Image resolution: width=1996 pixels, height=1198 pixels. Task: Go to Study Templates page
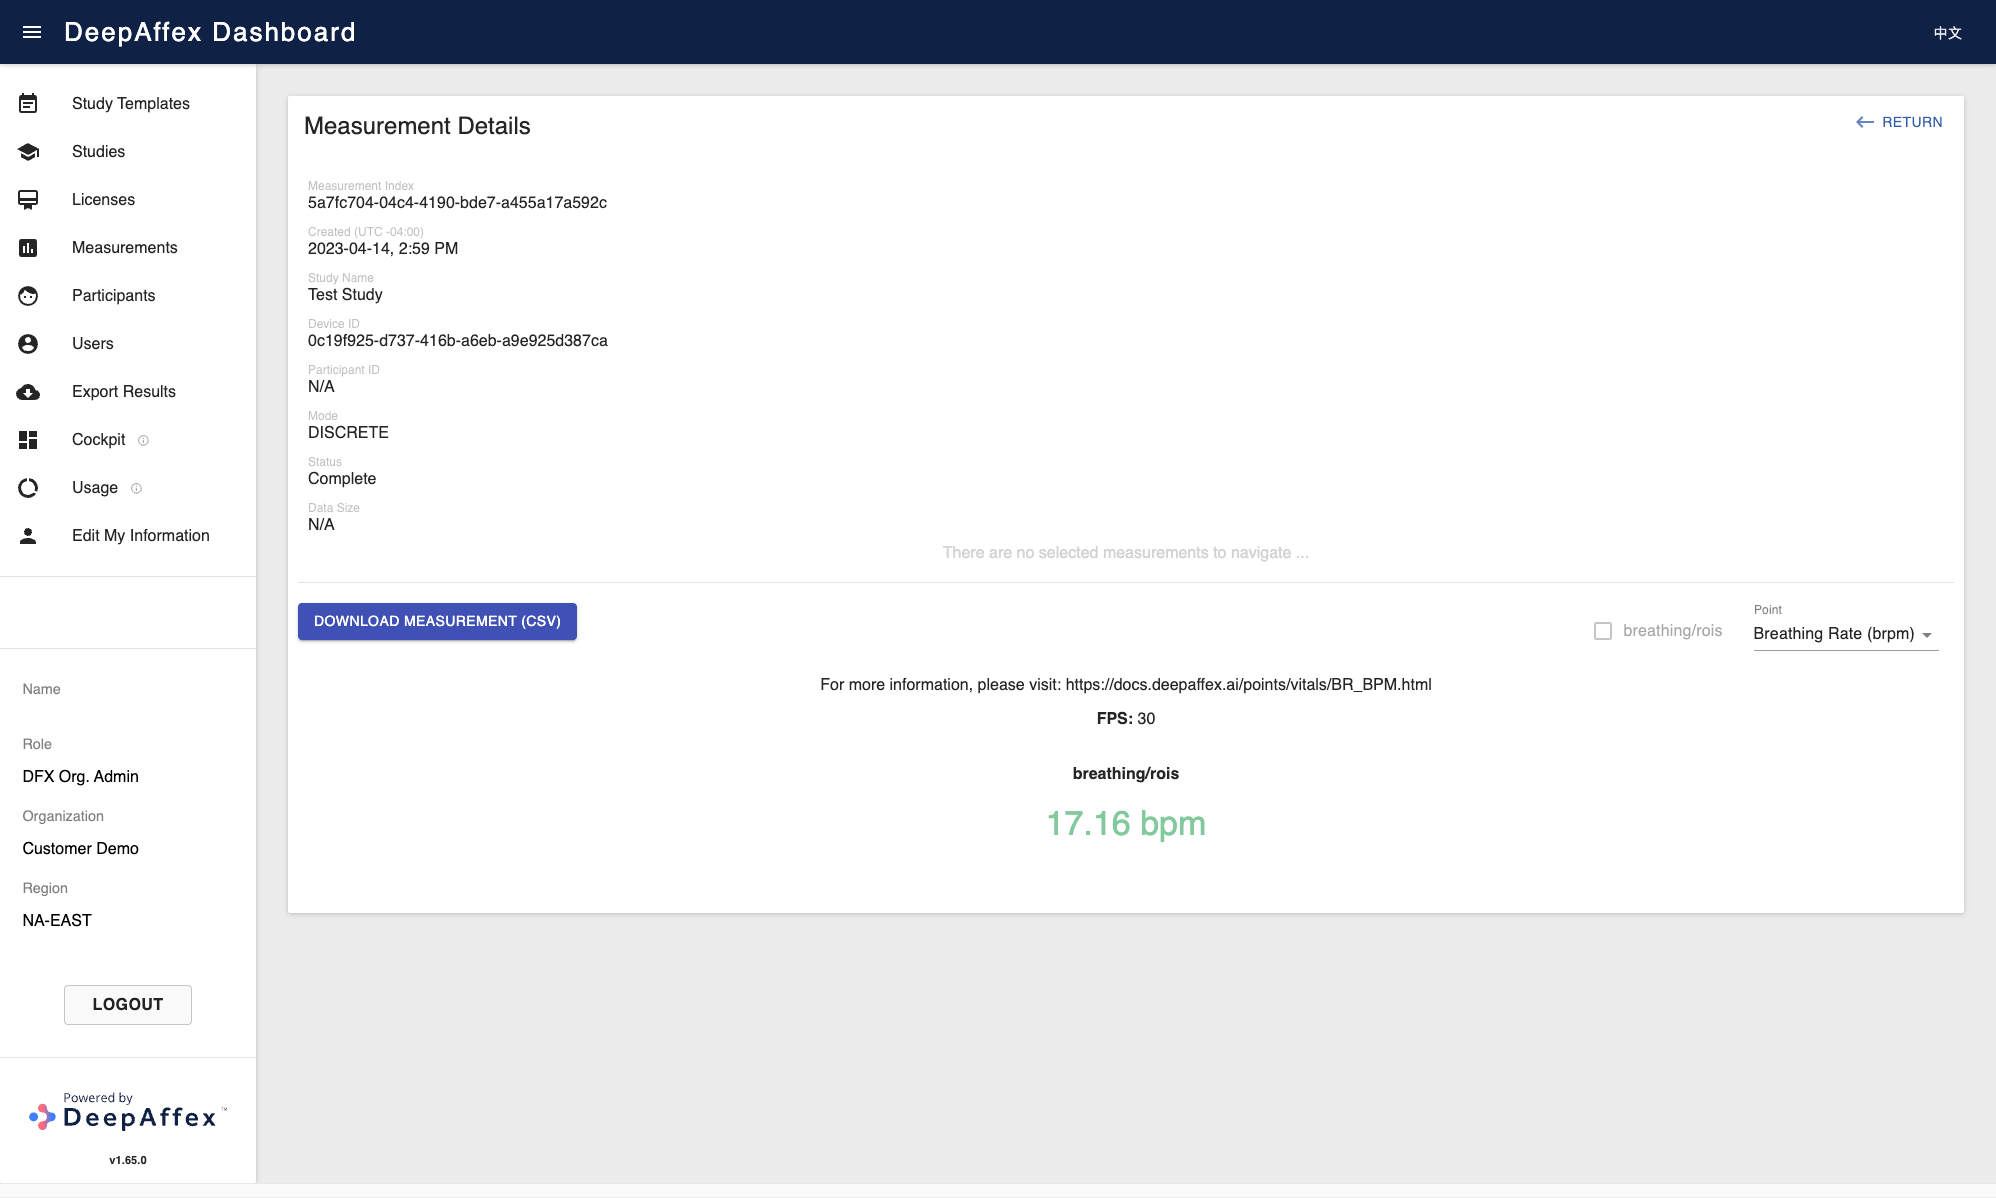click(128, 103)
